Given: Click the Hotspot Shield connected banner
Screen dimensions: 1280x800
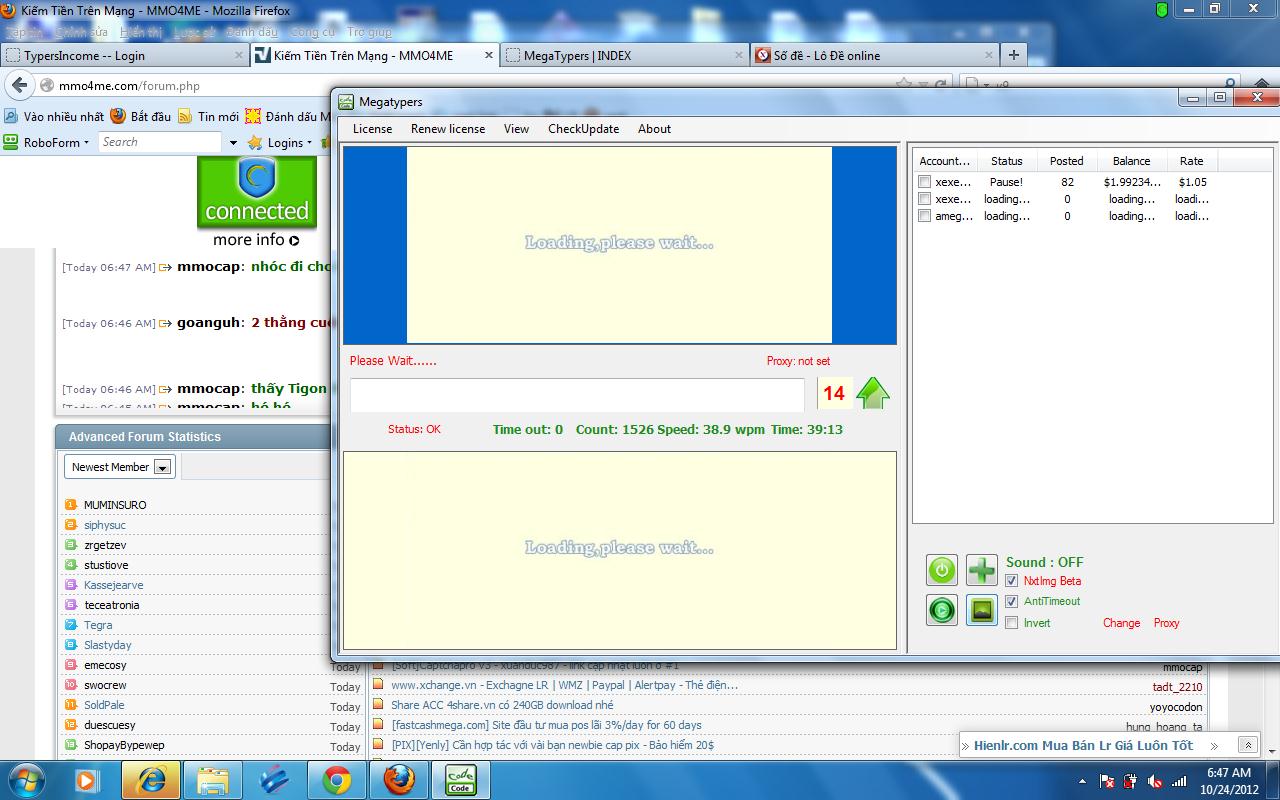Looking at the screenshot, I should [x=257, y=193].
